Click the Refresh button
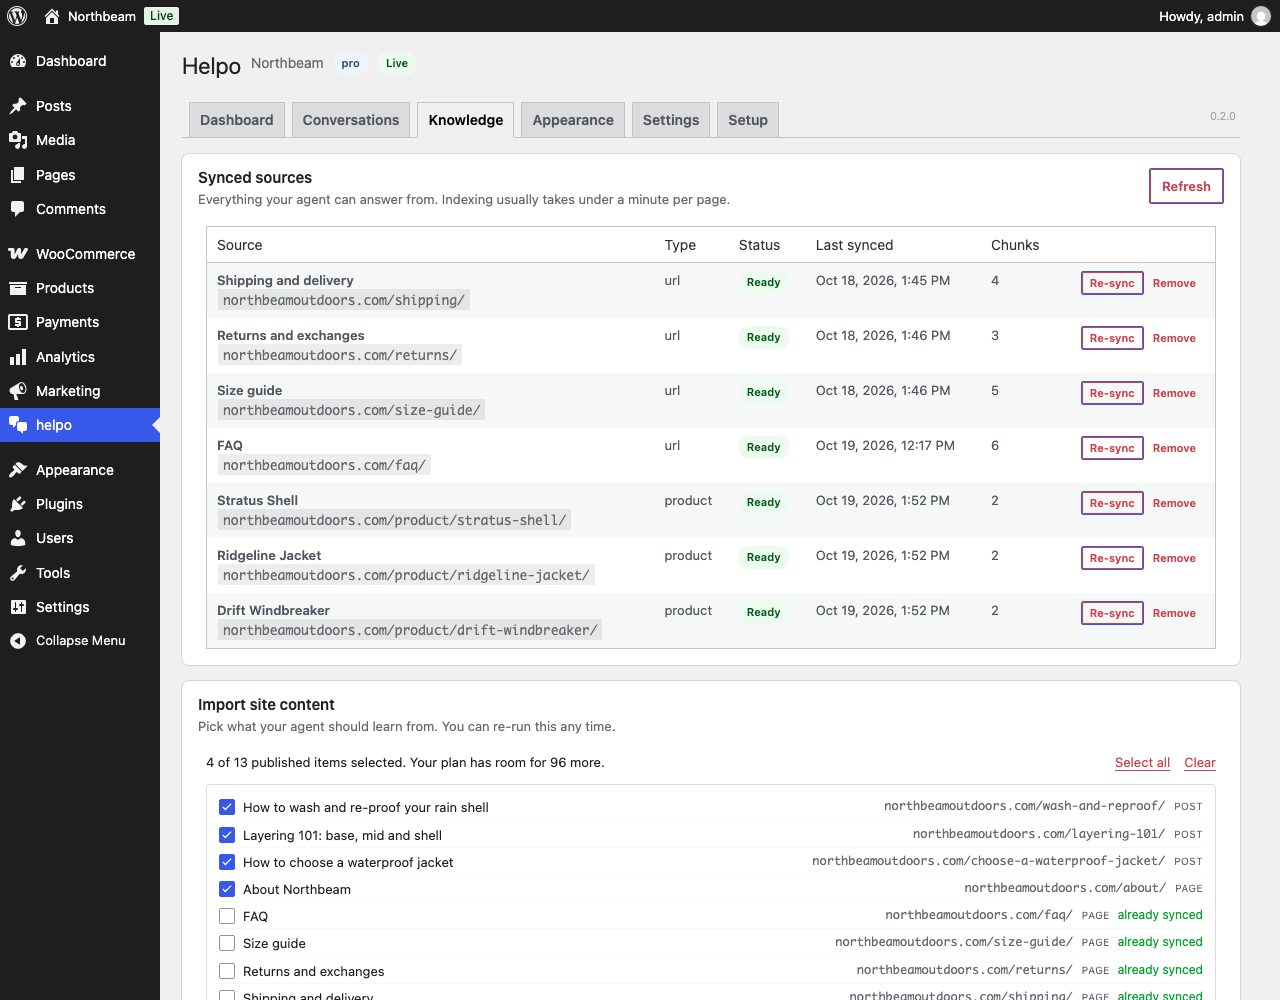This screenshot has width=1280, height=1000. point(1186,186)
